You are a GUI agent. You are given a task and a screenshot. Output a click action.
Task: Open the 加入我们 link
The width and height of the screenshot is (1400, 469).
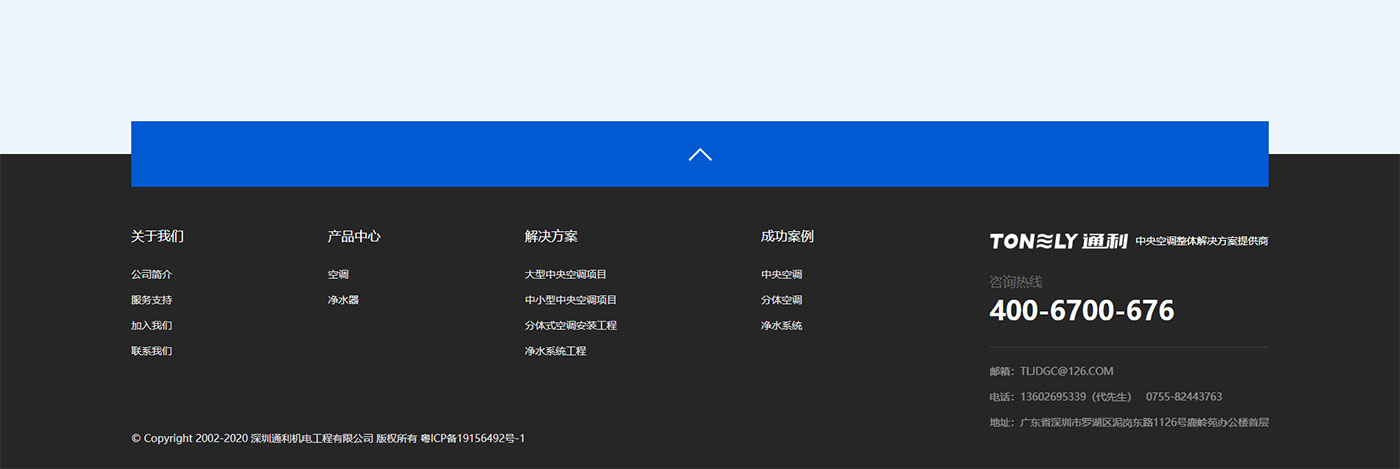pyautogui.click(x=151, y=326)
